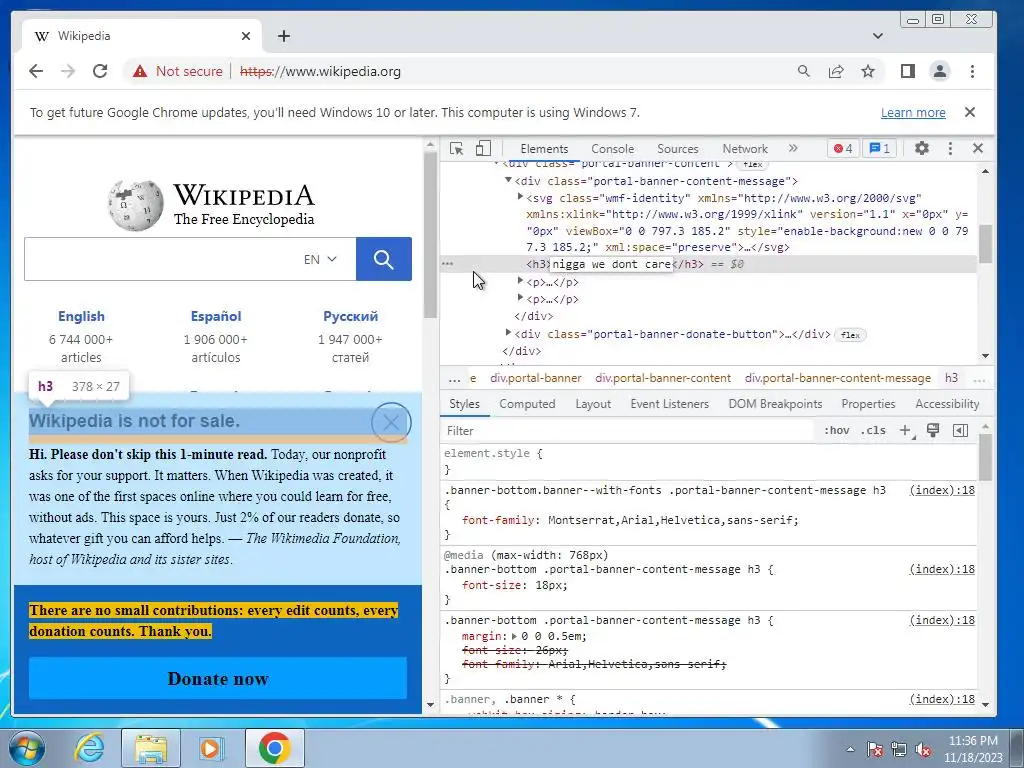
Task: Open the h3 node actions ellipsis
Action: tap(447, 264)
